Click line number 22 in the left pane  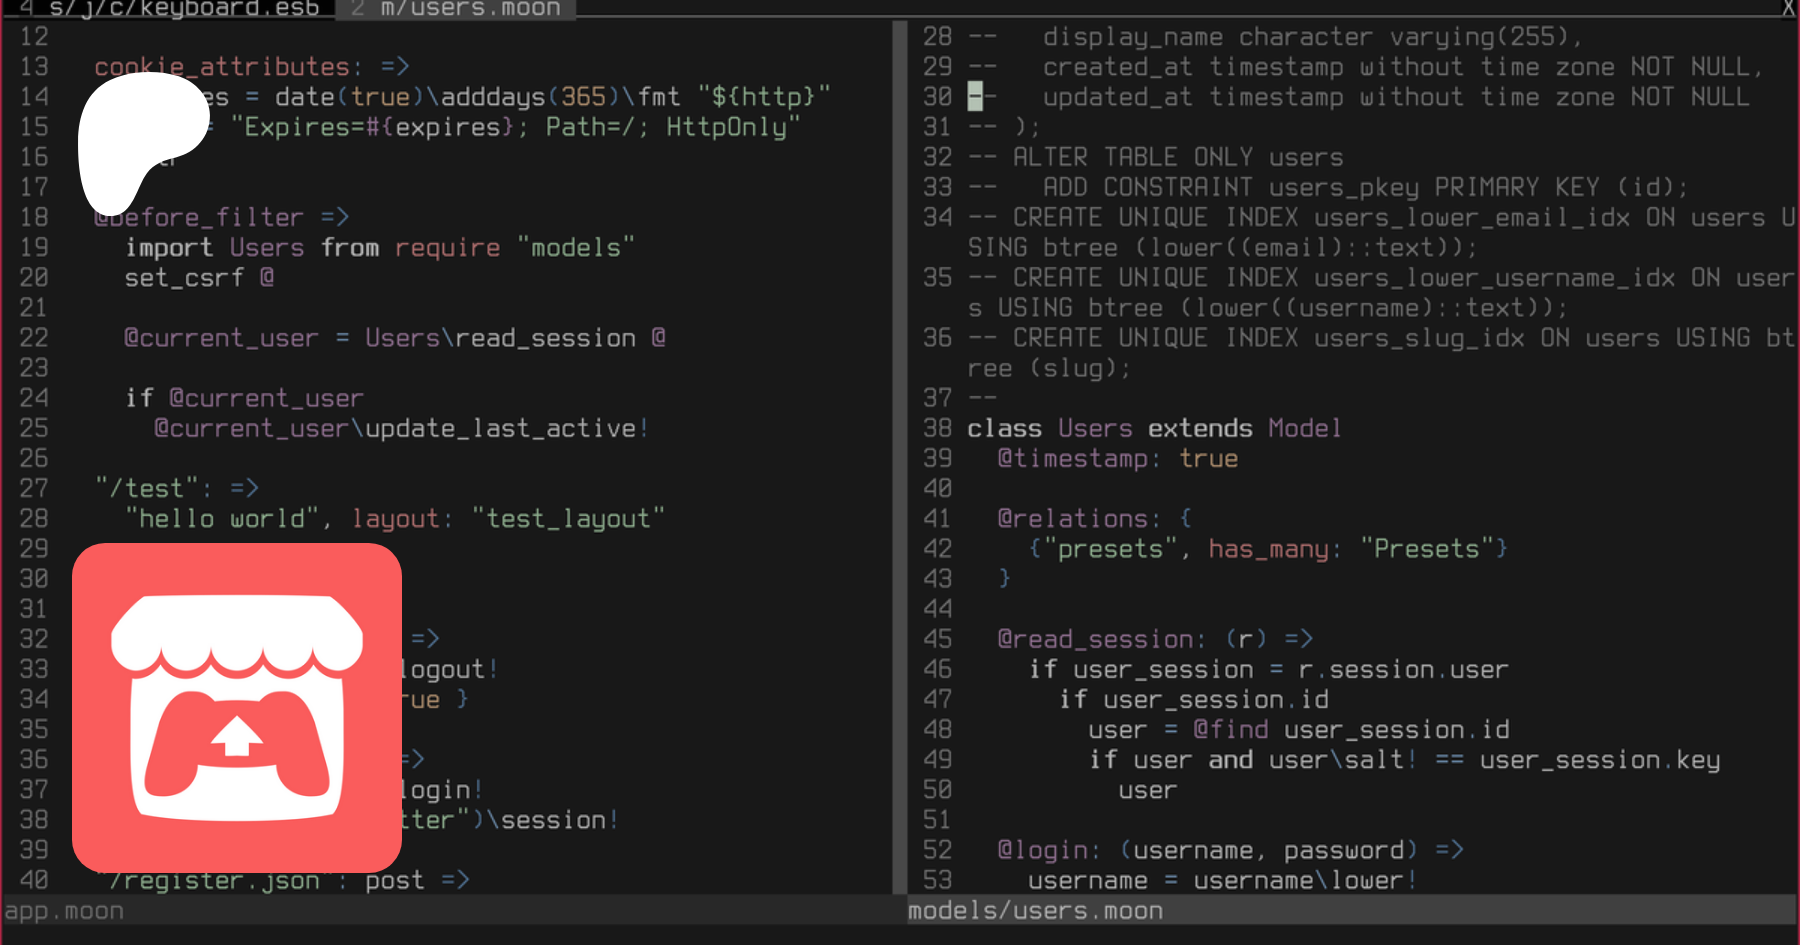[x=34, y=338]
